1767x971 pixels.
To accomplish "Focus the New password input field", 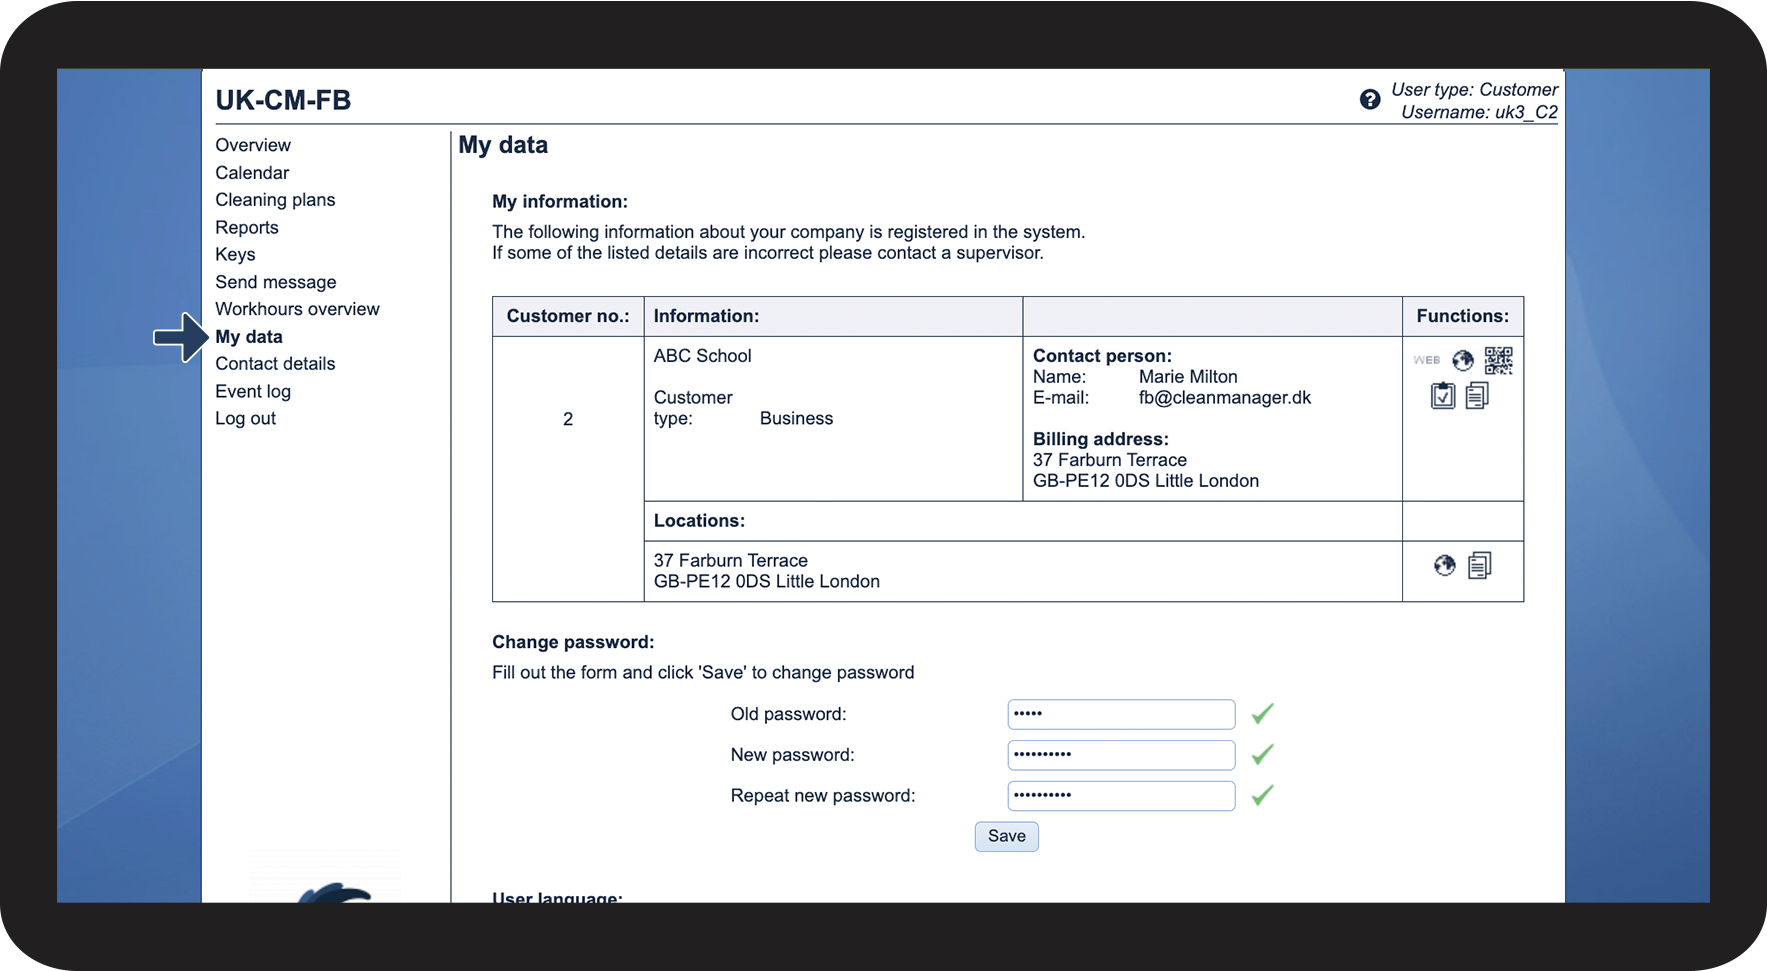I will pos(1120,755).
